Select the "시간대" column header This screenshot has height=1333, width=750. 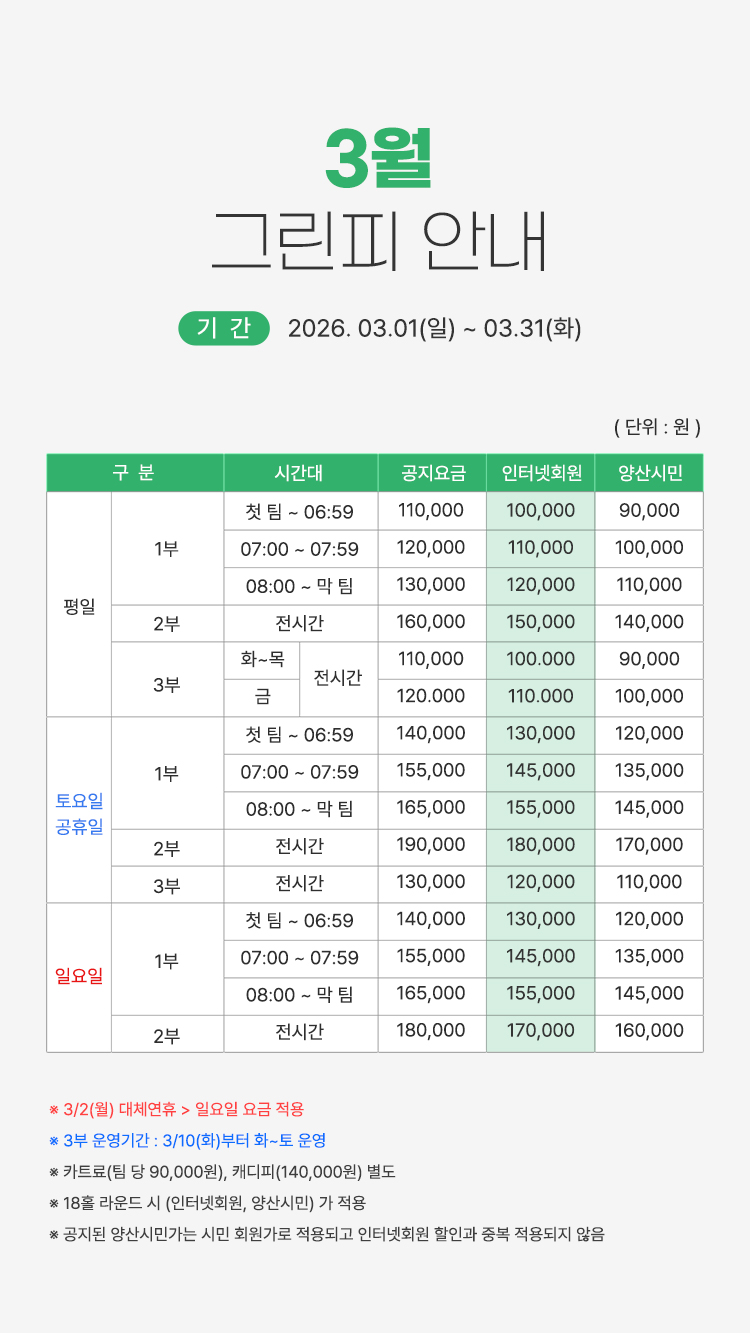click(x=299, y=473)
